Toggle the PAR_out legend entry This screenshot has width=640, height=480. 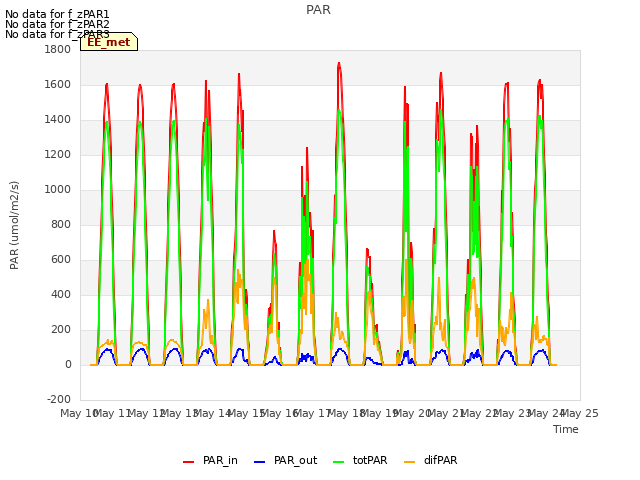(285, 460)
